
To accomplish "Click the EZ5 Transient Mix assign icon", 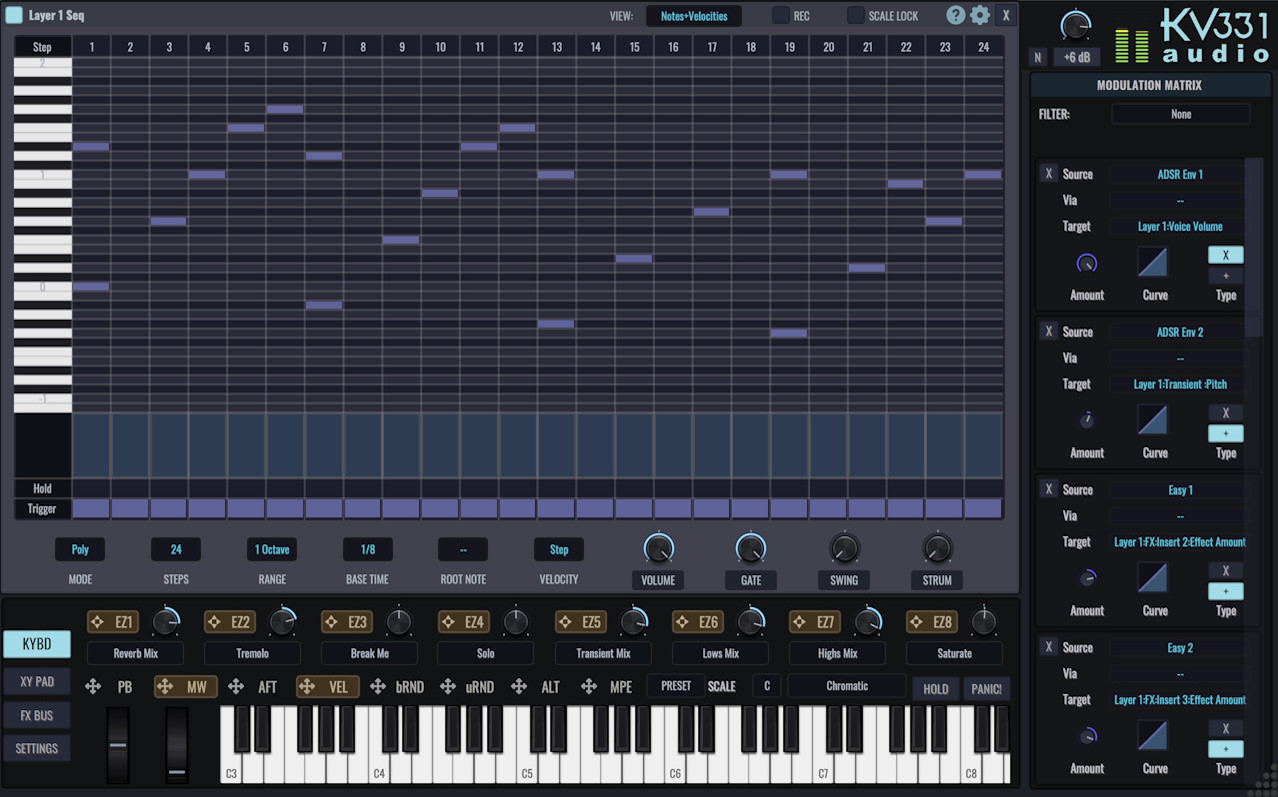I will tap(566, 622).
